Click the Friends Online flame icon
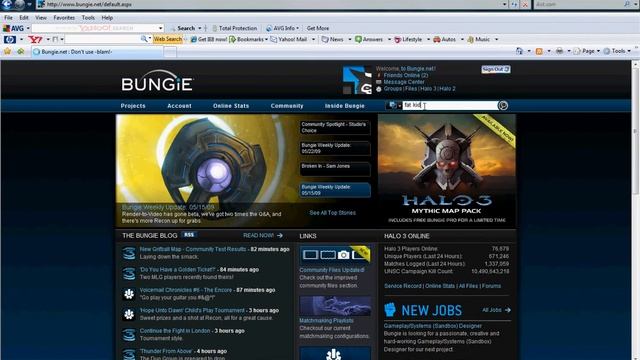 point(378,75)
